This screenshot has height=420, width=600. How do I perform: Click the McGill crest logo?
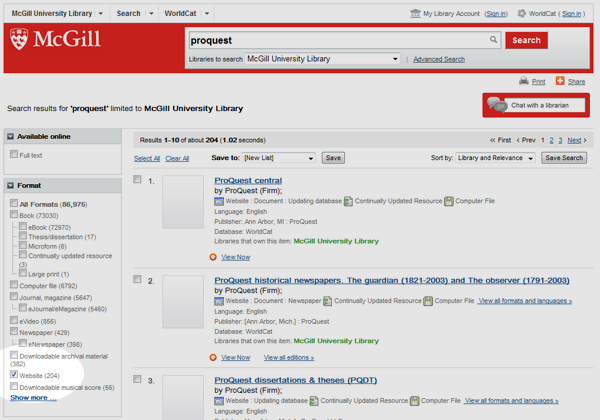click(19, 39)
